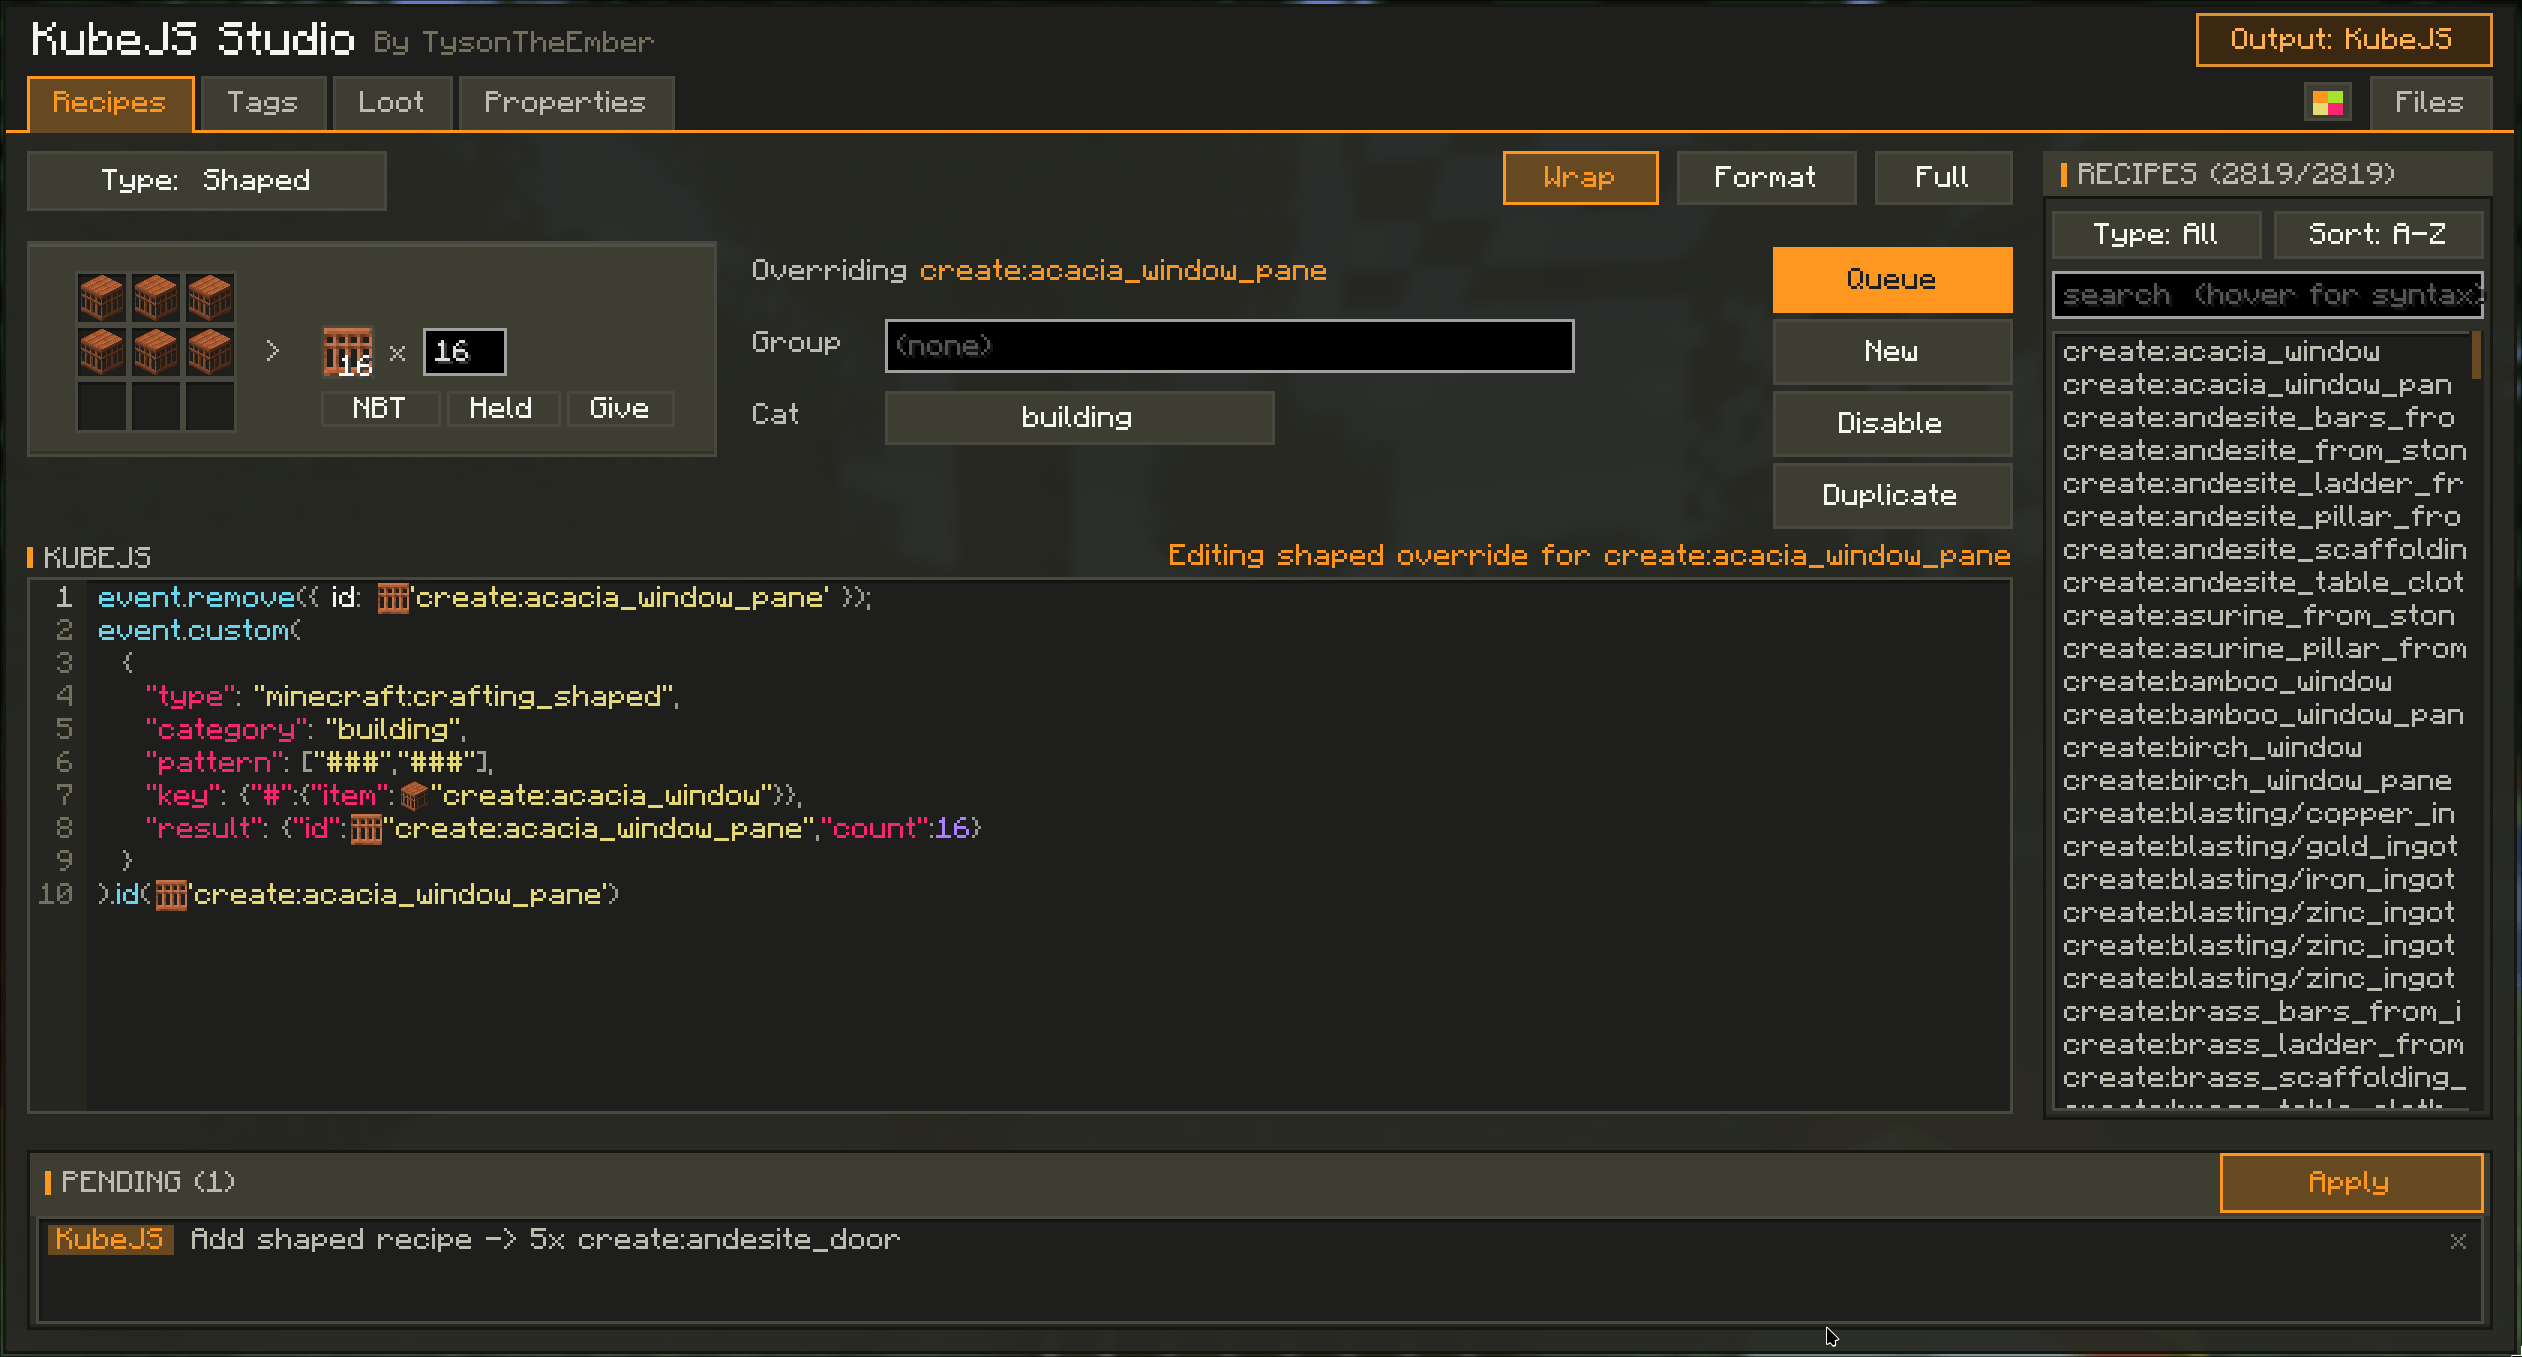The width and height of the screenshot is (2522, 1357).
Task: Switch to the Properties tab
Action: (566, 103)
